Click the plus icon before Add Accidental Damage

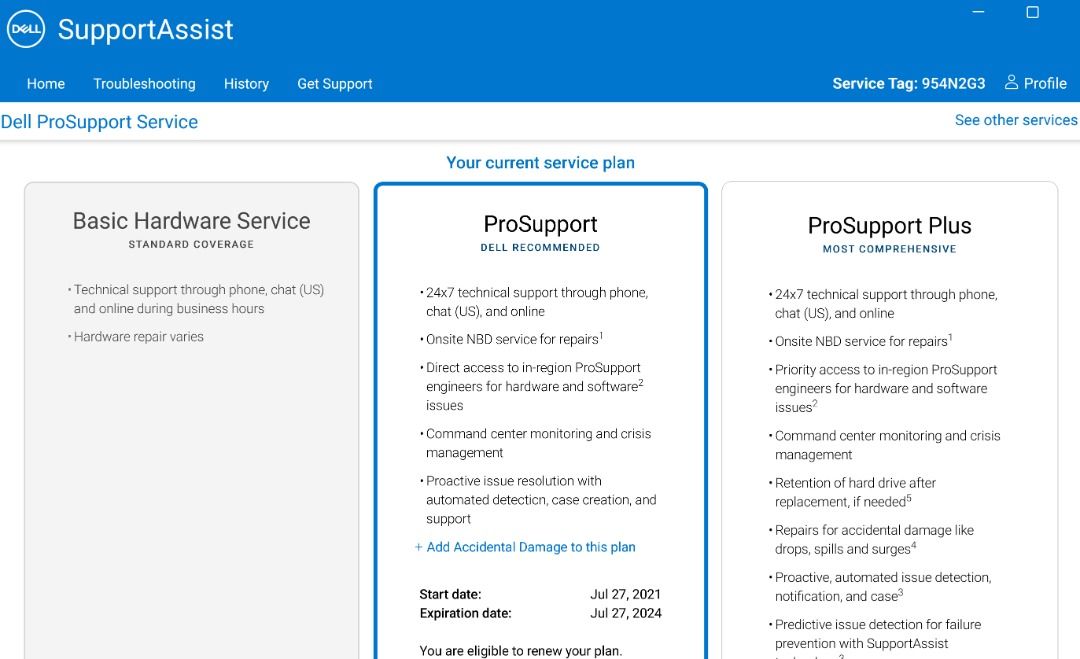419,547
